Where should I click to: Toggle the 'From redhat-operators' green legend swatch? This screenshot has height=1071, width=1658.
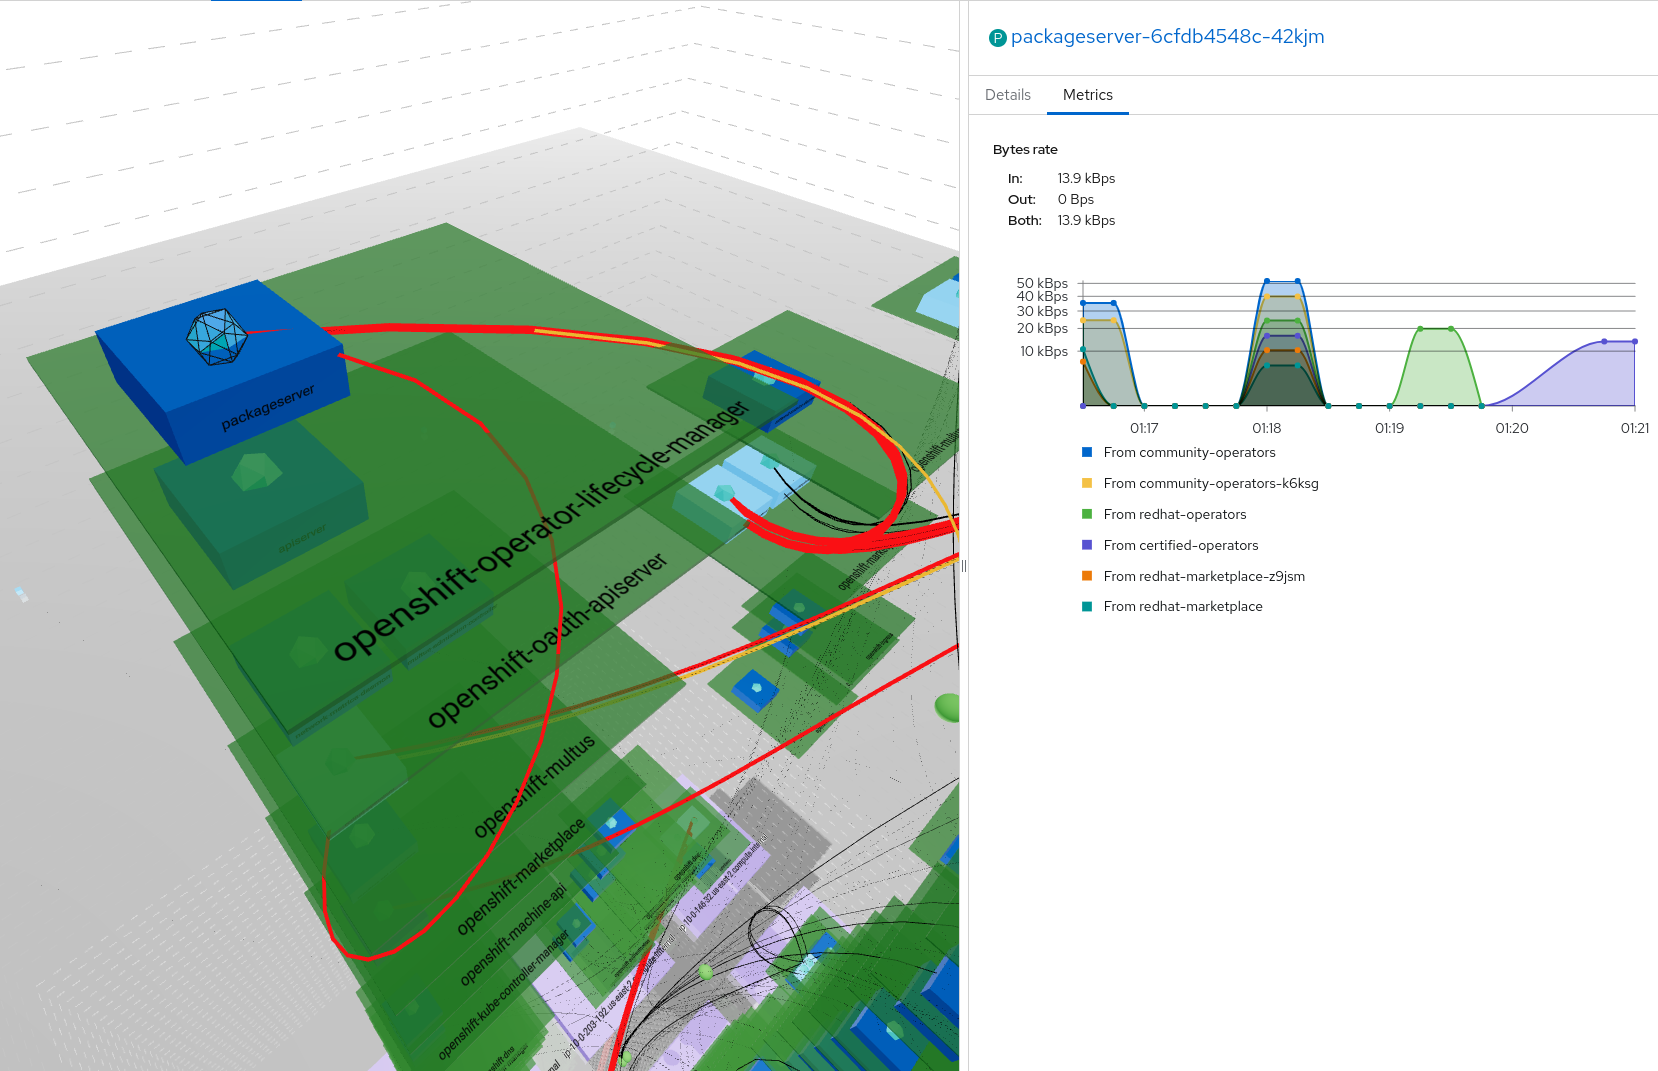(1087, 514)
